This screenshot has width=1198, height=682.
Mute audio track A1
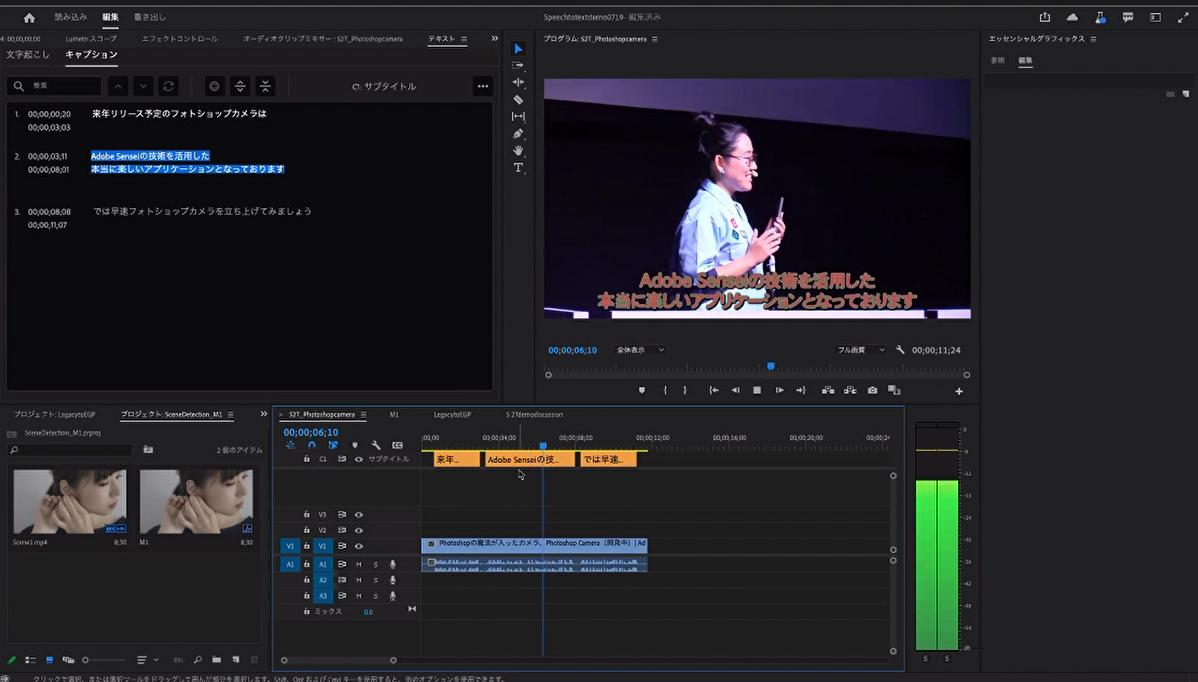tap(358, 564)
